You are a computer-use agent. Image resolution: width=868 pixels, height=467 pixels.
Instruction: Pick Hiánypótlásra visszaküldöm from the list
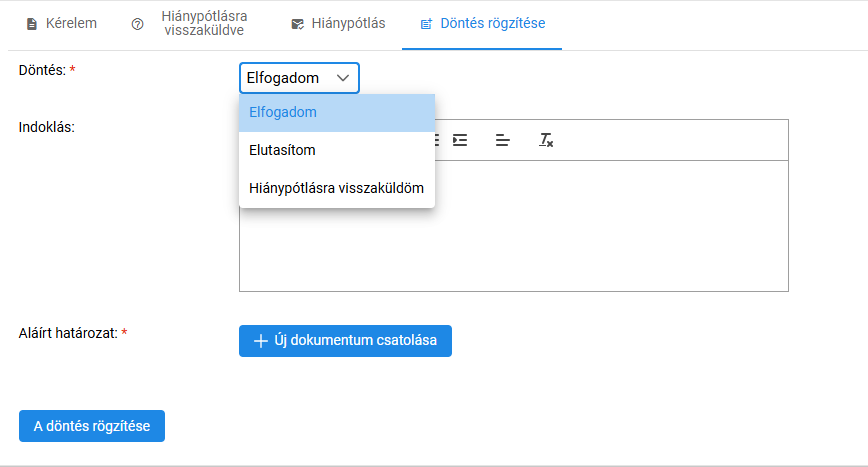(x=337, y=188)
